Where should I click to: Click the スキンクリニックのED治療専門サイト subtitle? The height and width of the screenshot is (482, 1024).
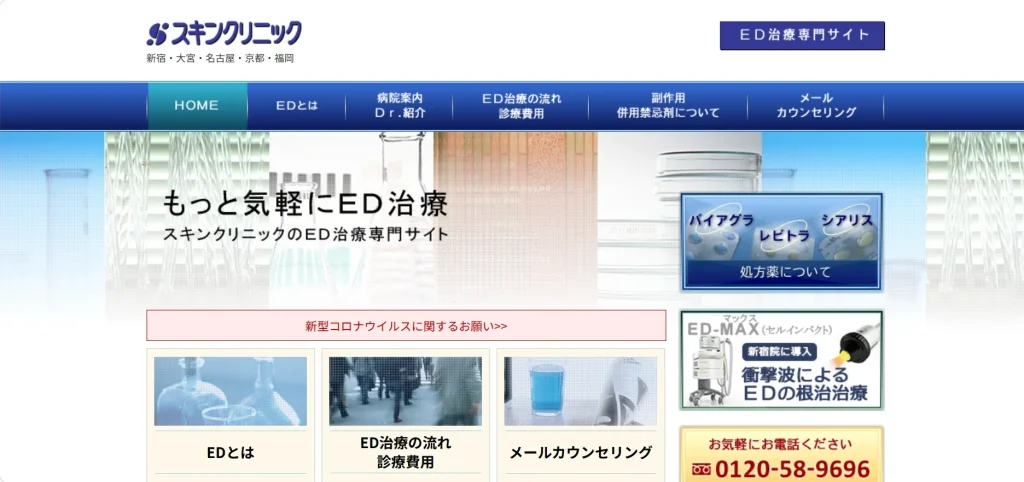click(306, 234)
